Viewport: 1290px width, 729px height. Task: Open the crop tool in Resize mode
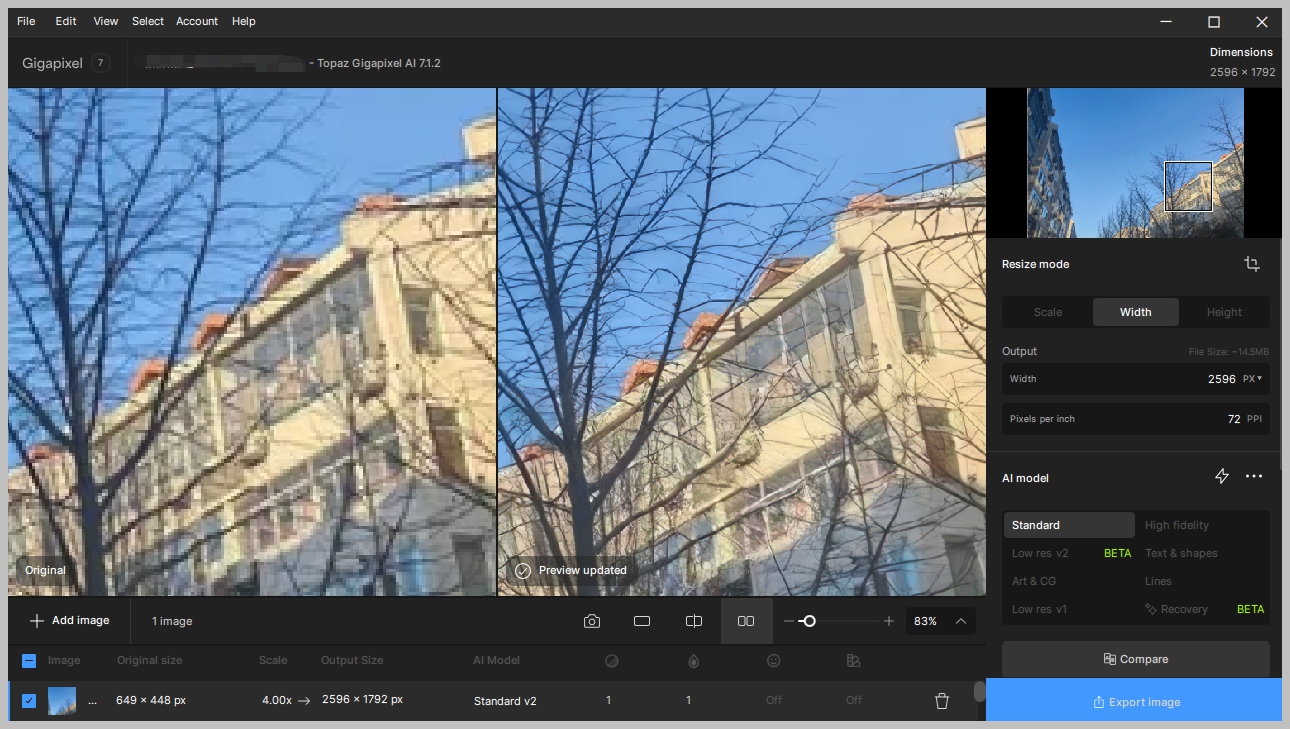(1251, 263)
